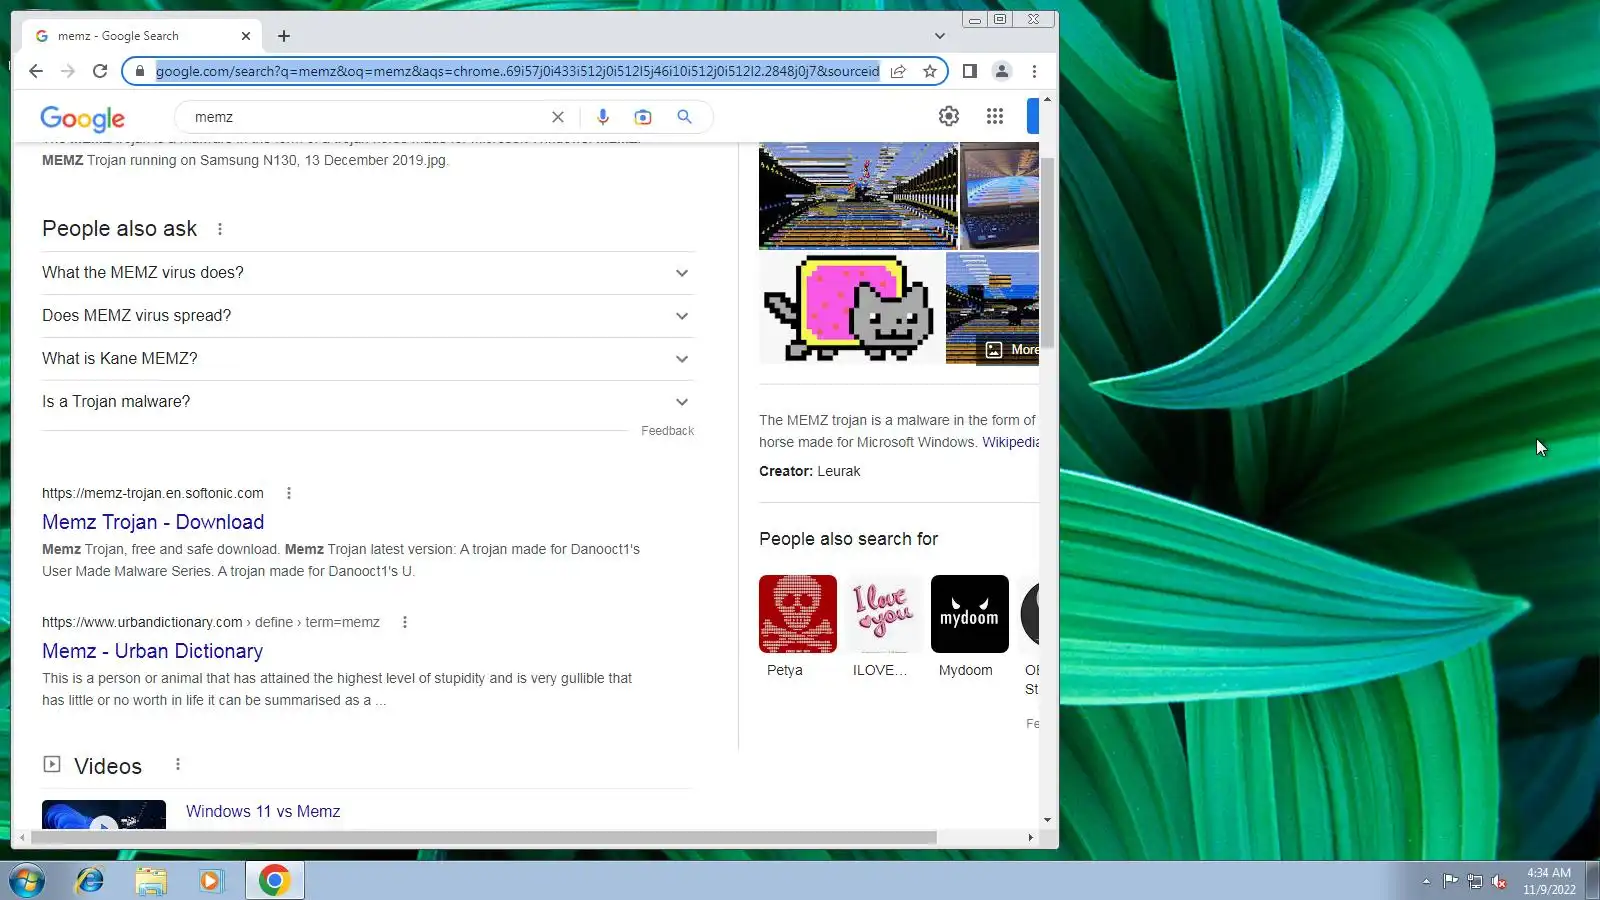This screenshot has height=900, width=1600.
Task: Open the MEMZ tunnel glitch screenshot
Action: (x=858, y=195)
